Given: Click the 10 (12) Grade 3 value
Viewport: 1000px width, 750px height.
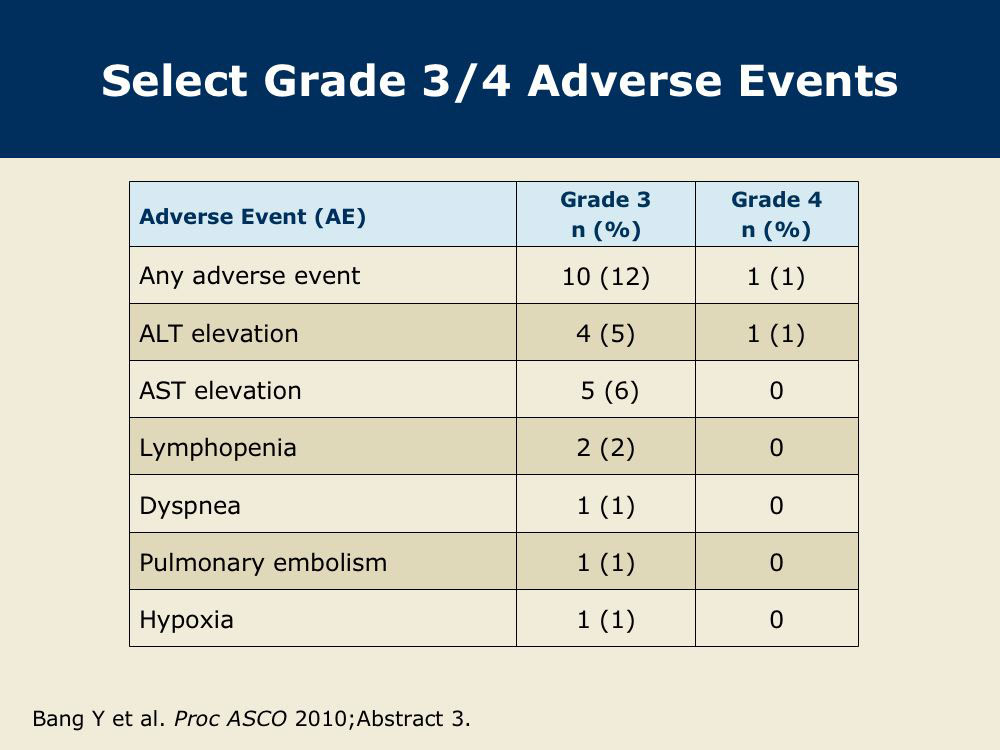Looking at the screenshot, I should [606, 277].
